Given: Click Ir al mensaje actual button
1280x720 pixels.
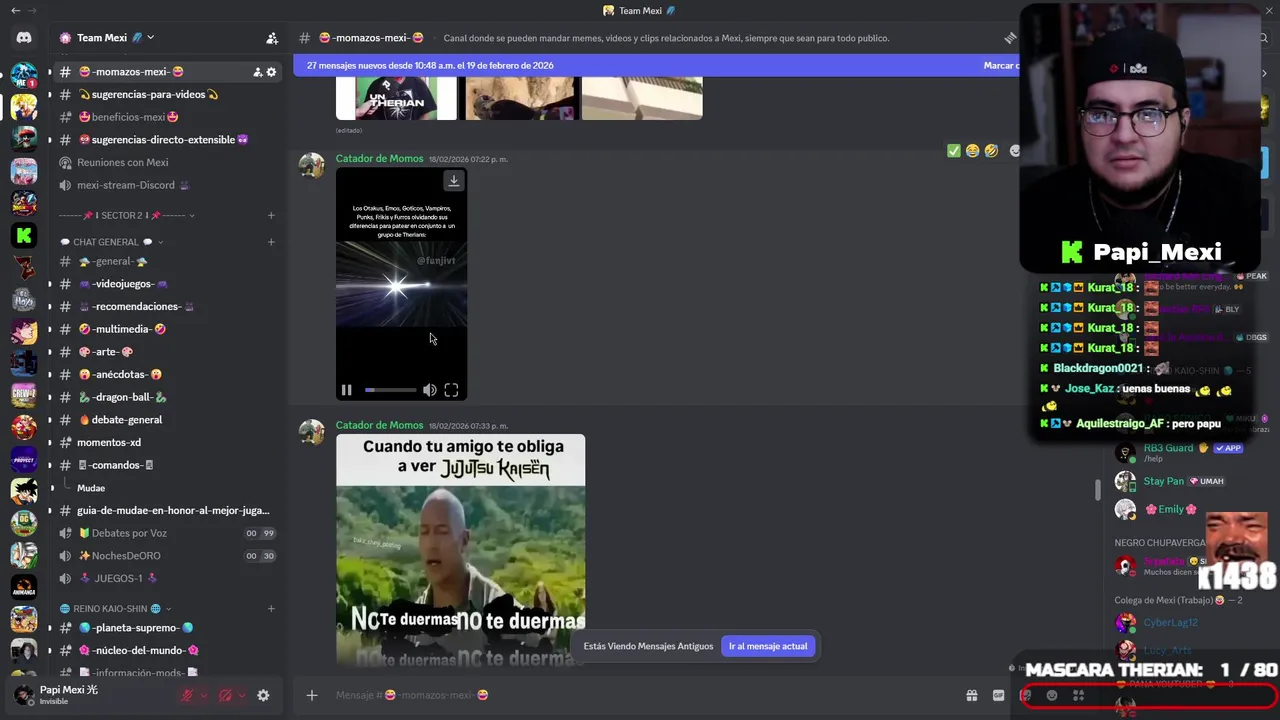Looking at the screenshot, I should click(x=768, y=646).
